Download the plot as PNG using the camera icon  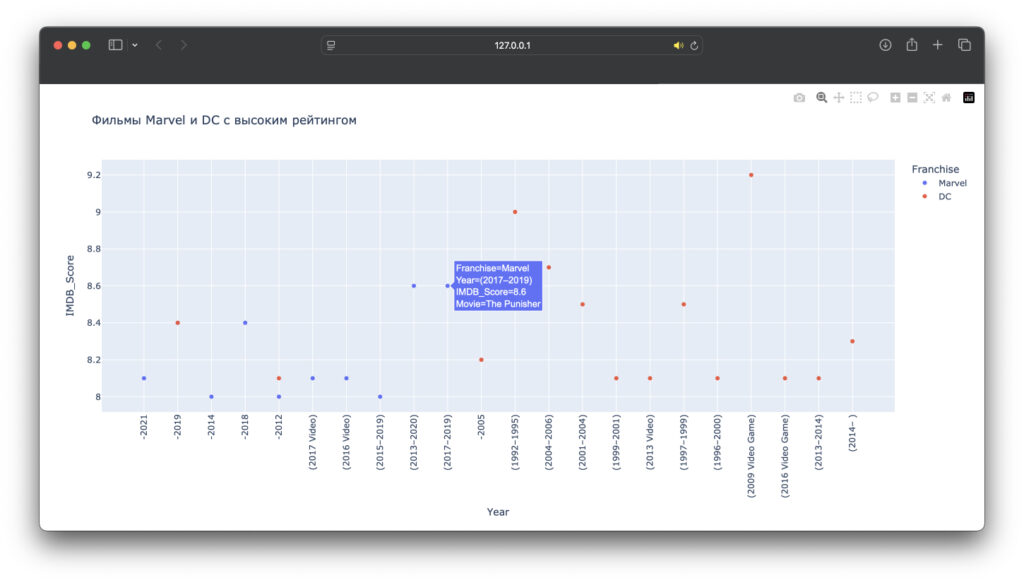pos(799,98)
